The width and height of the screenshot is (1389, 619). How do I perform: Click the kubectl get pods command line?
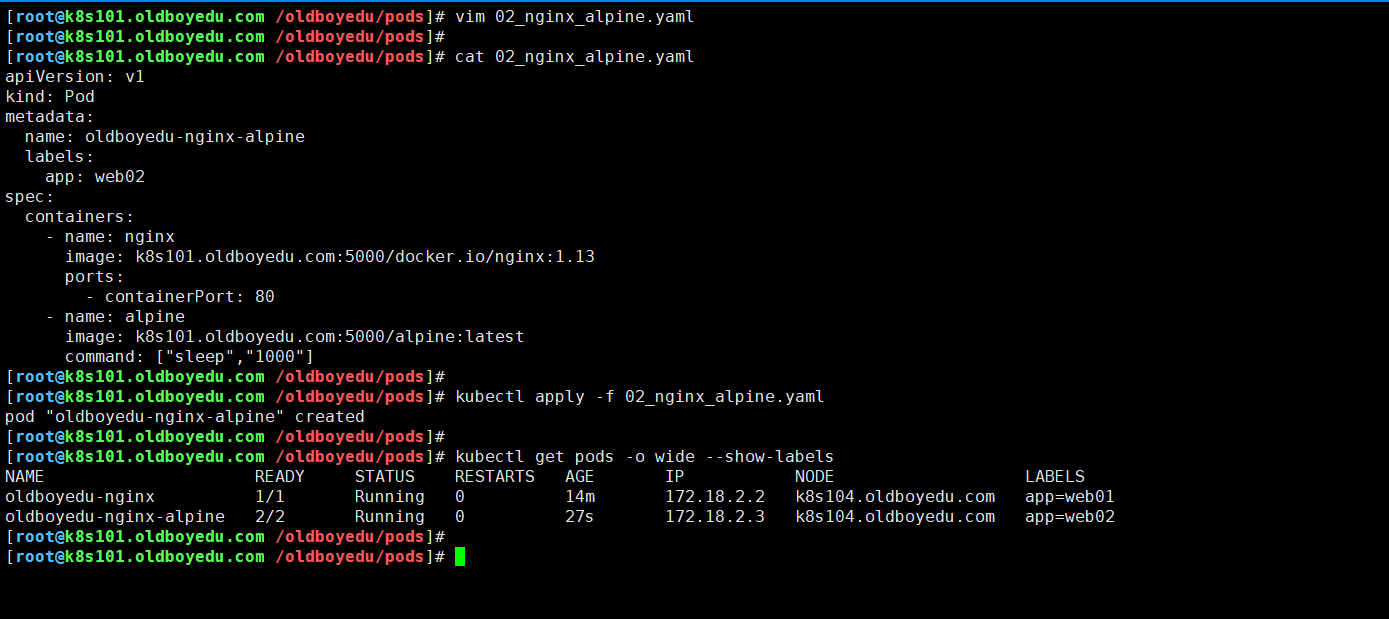click(644, 456)
